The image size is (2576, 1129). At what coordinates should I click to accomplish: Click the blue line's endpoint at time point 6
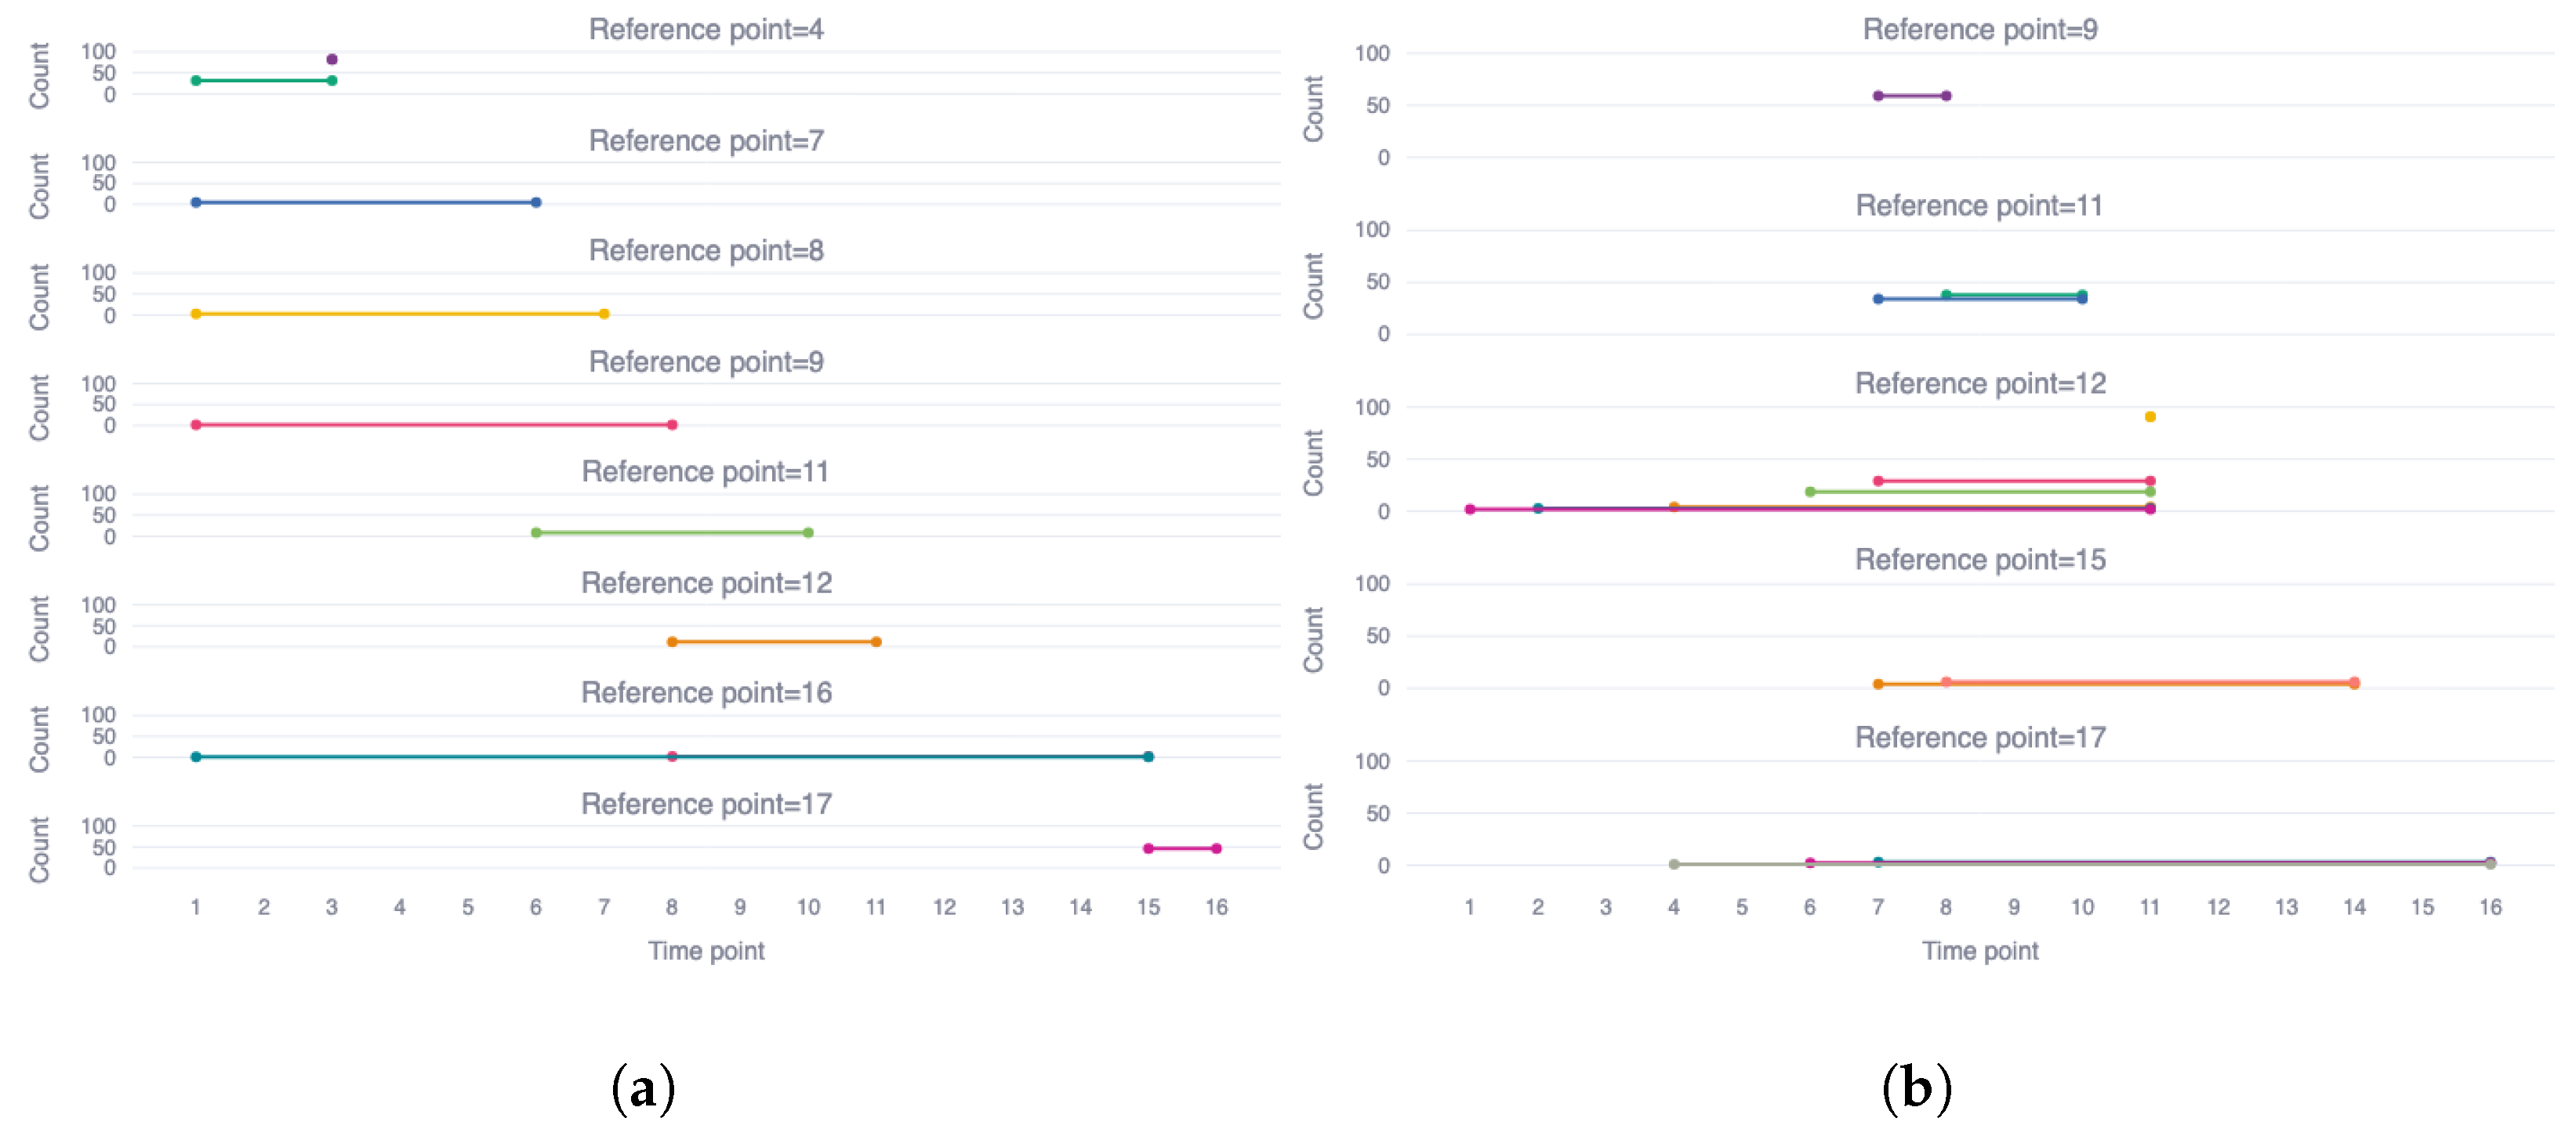point(536,203)
